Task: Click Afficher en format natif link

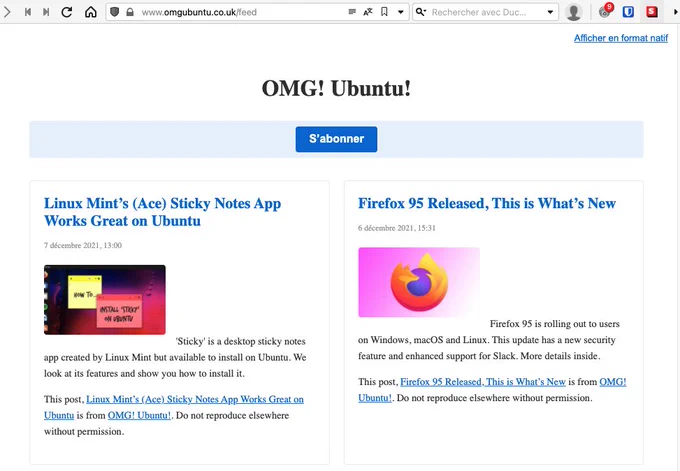Action: pyautogui.click(x=621, y=38)
